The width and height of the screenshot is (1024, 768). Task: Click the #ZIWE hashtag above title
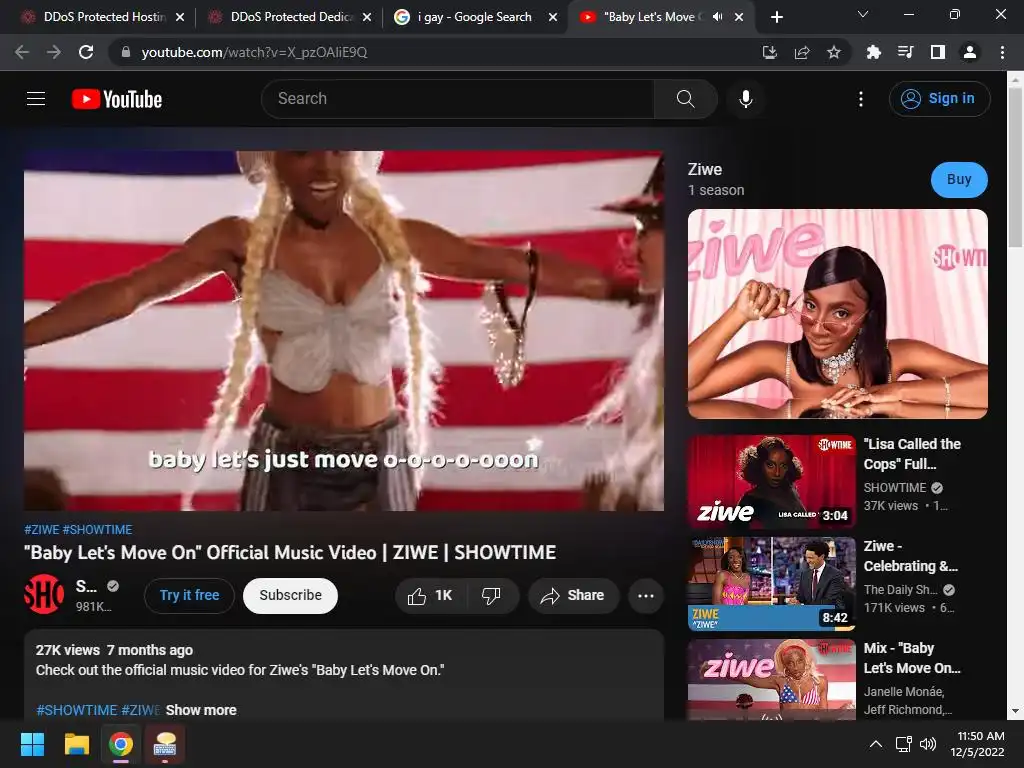coord(42,530)
